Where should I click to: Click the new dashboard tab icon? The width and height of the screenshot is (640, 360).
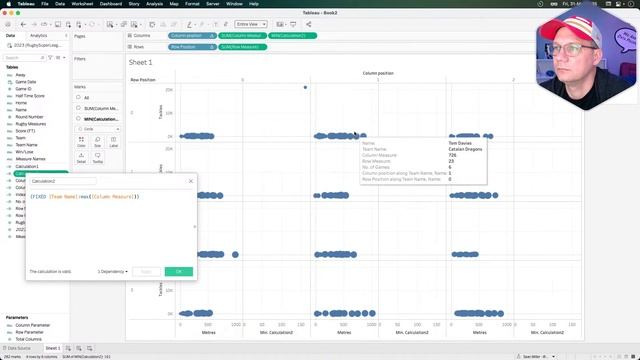(79, 348)
